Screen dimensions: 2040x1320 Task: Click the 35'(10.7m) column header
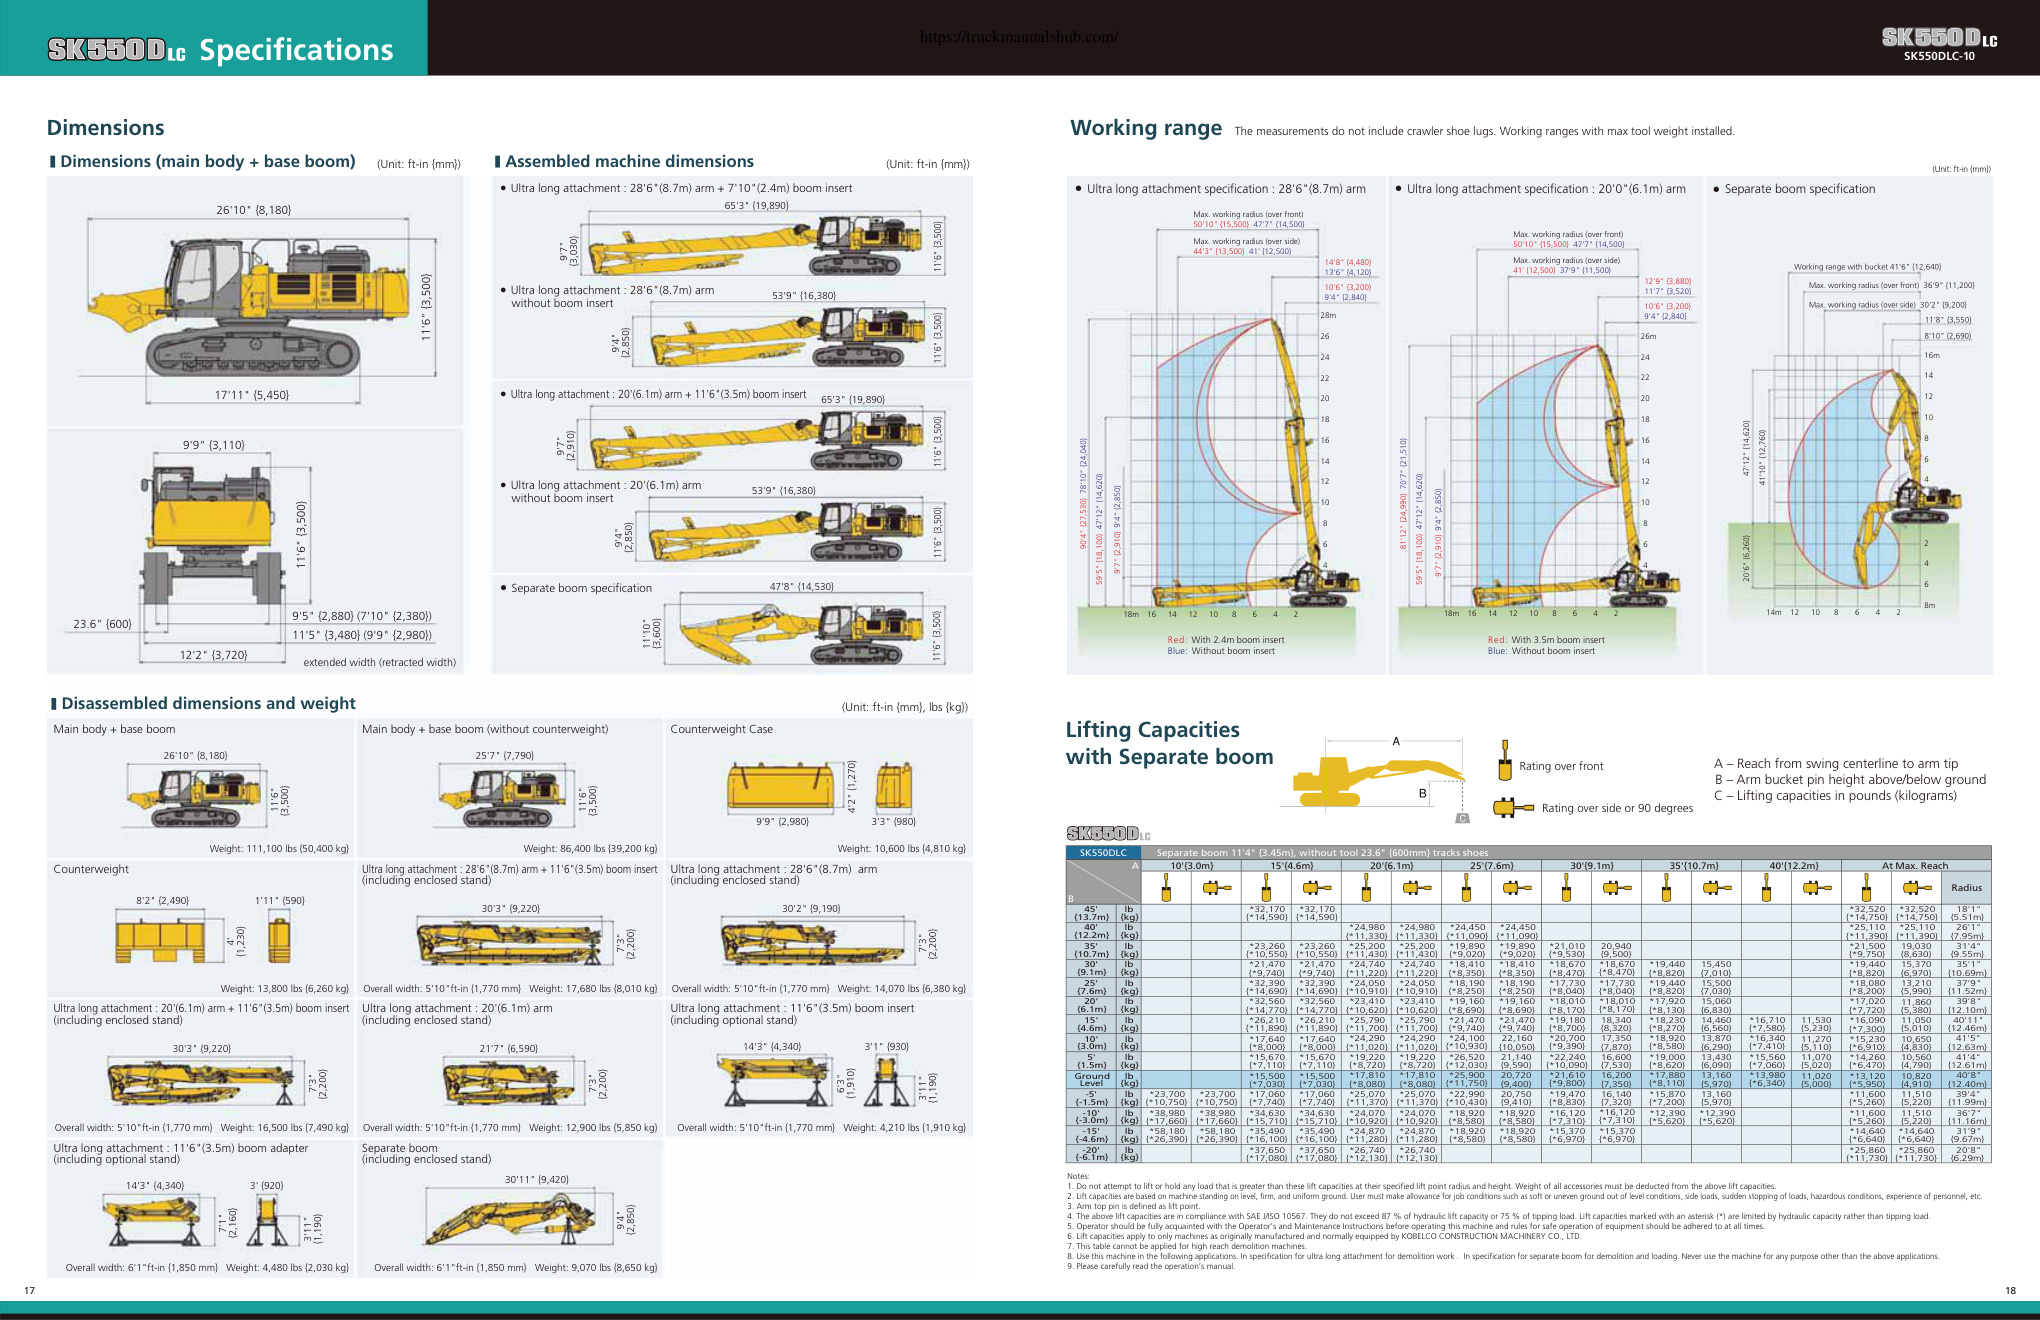click(x=1691, y=866)
